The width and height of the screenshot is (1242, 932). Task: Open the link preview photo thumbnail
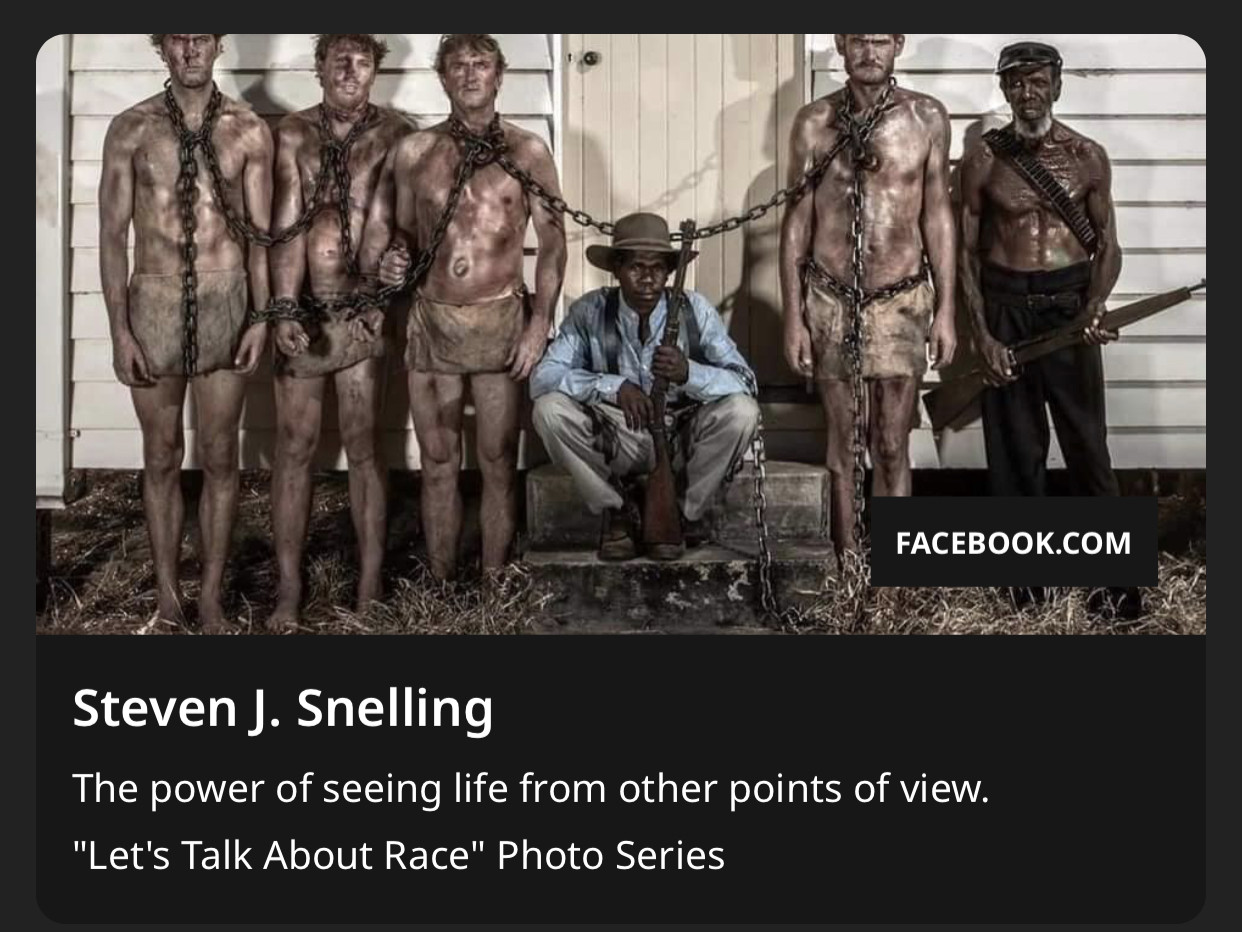[x=621, y=334]
